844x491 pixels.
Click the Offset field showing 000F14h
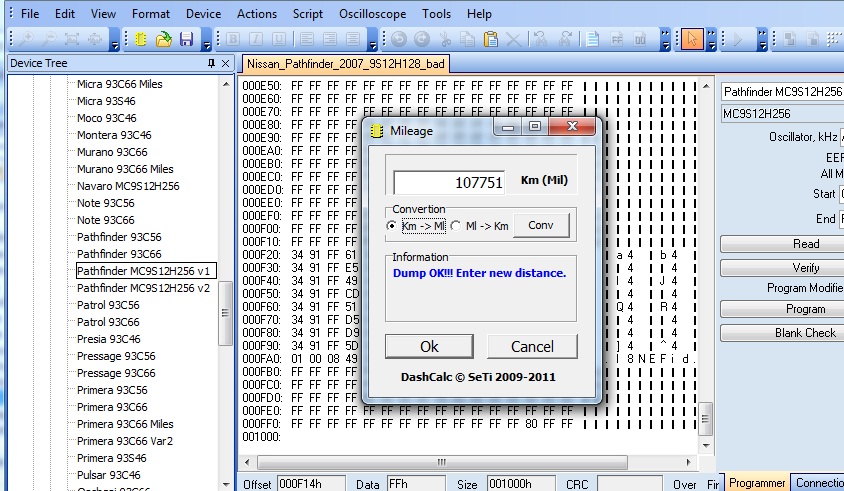(x=311, y=483)
